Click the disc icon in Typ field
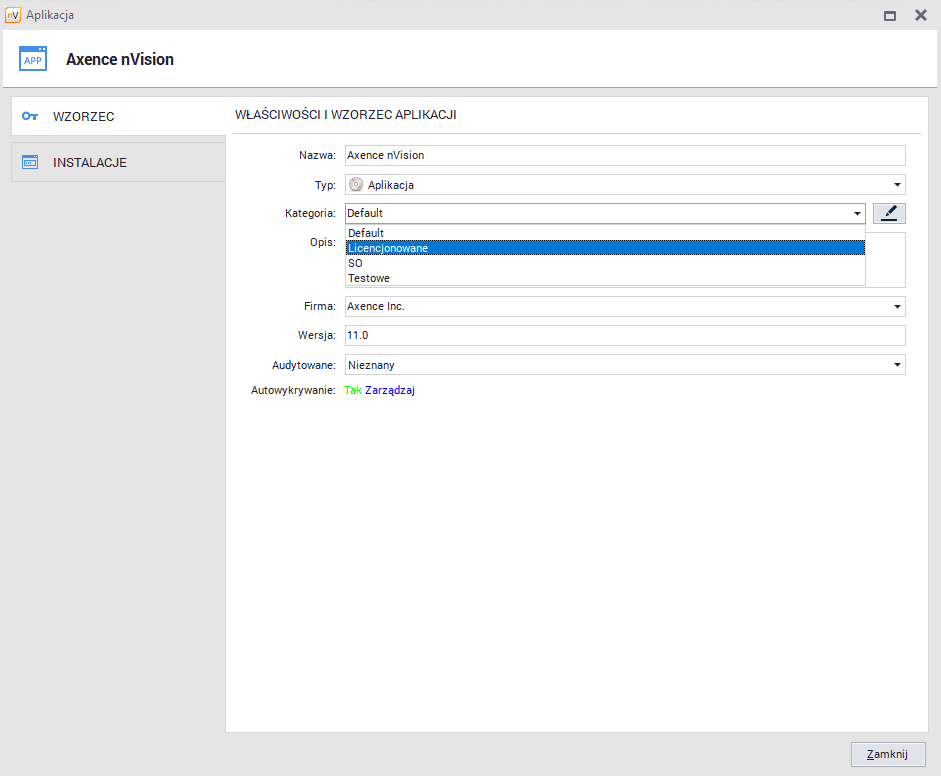The image size is (941, 776). pos(356,185)
